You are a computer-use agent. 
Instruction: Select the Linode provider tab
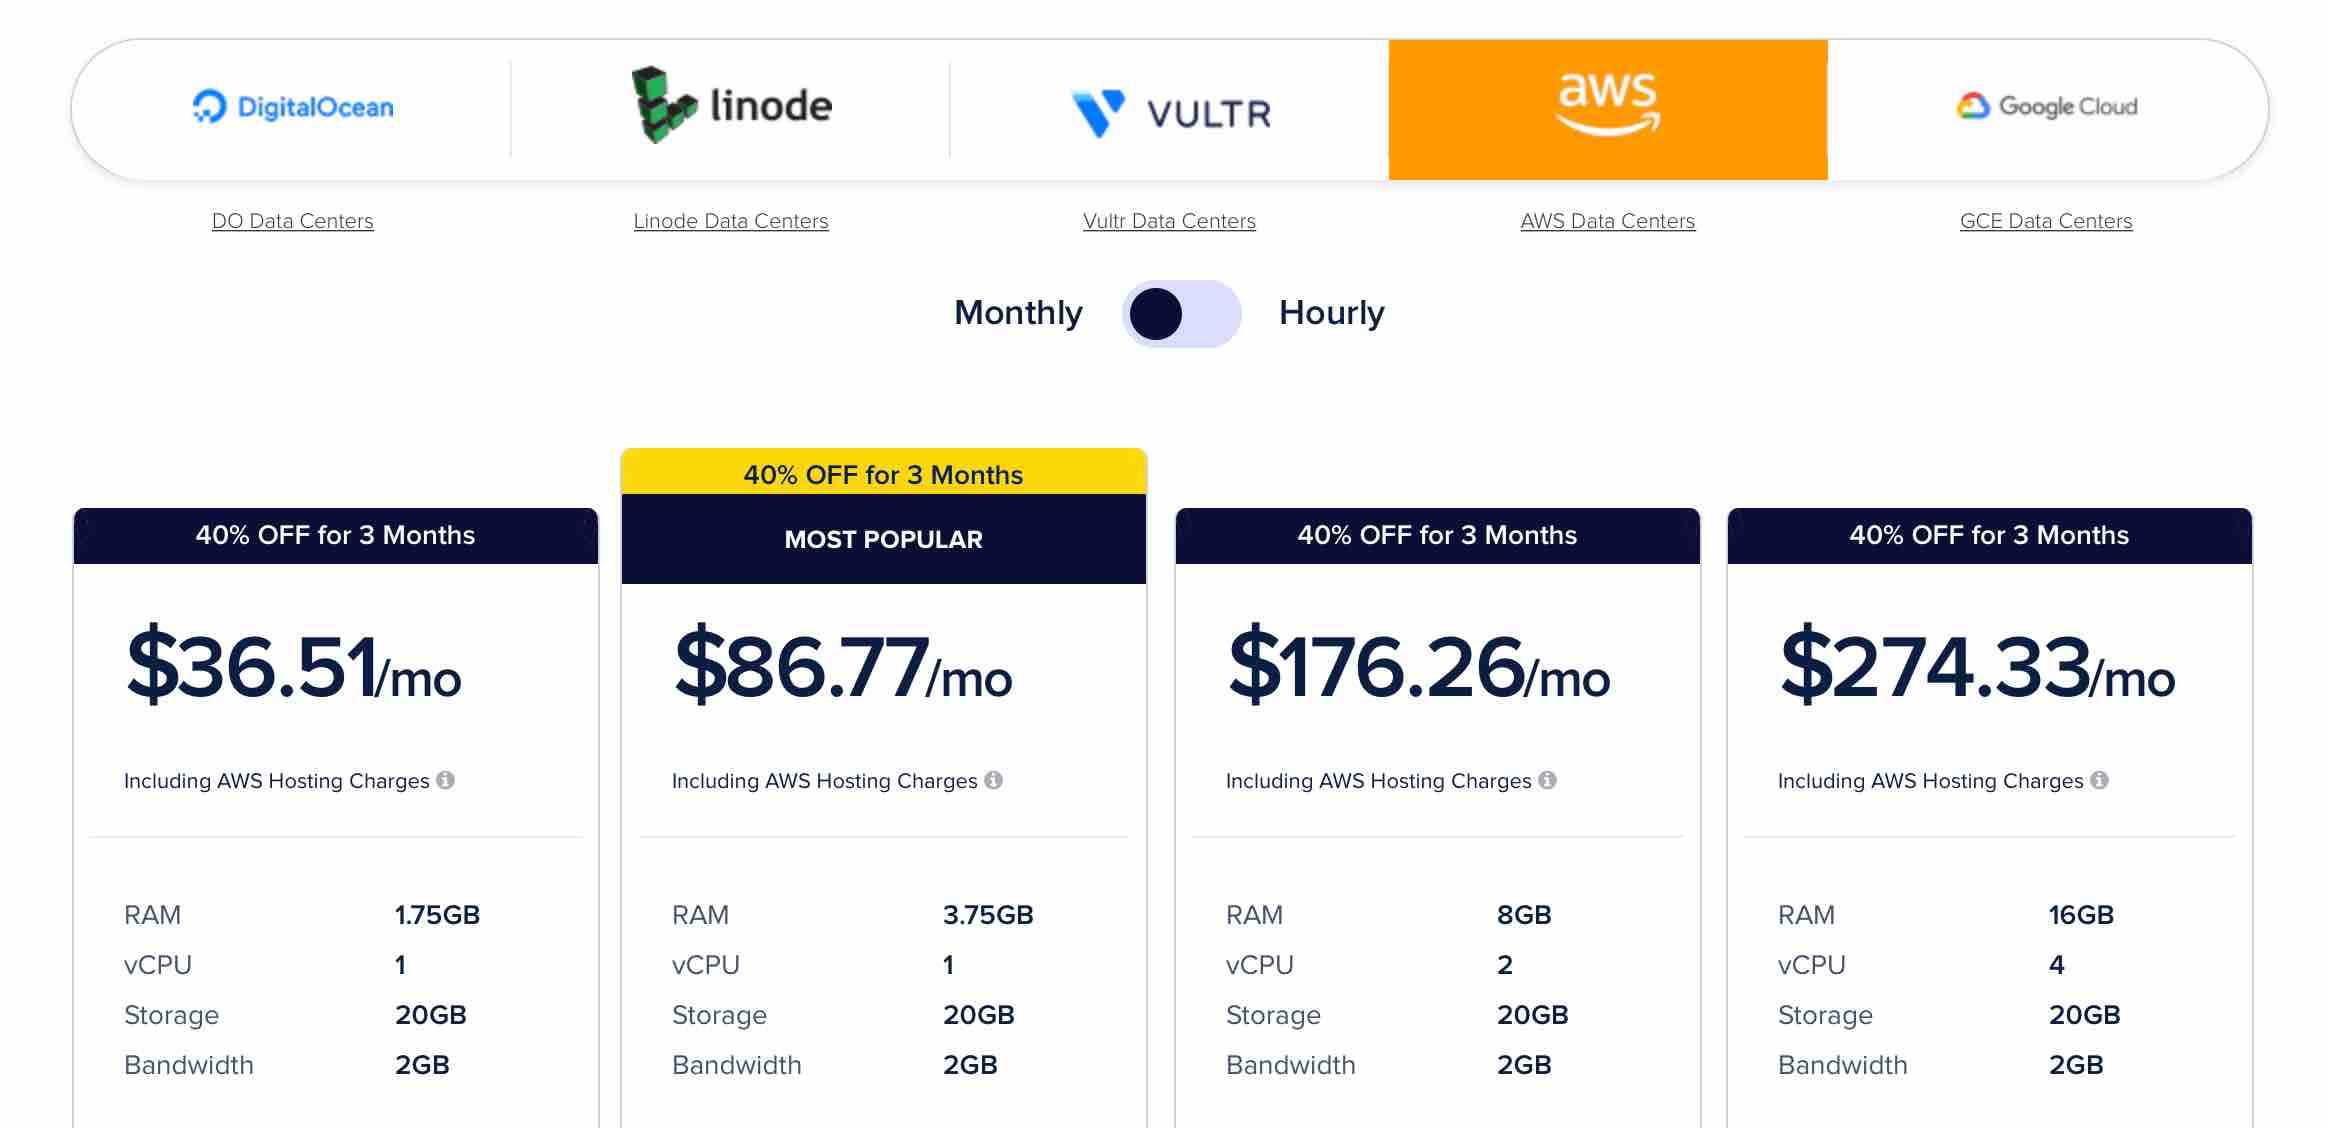[731, 108]
